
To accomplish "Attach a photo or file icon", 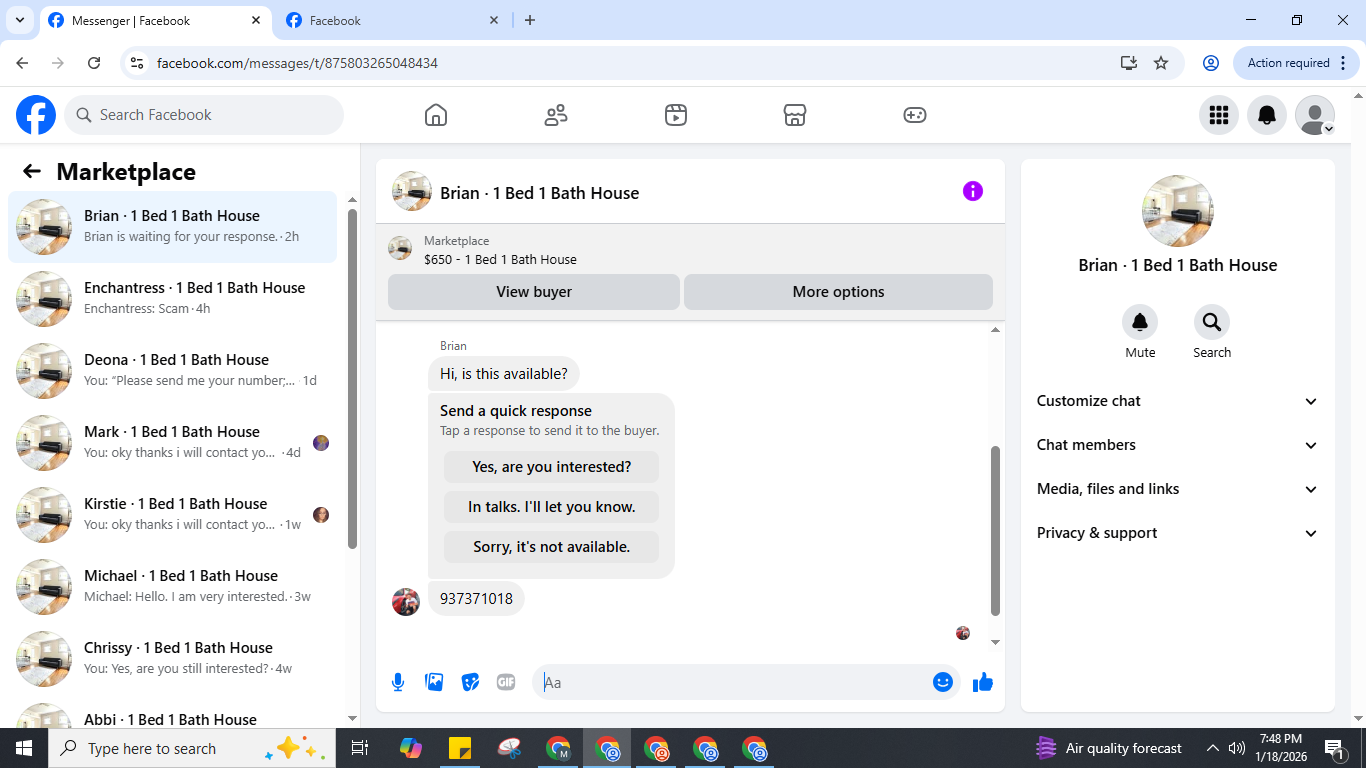I will (434, 682).
